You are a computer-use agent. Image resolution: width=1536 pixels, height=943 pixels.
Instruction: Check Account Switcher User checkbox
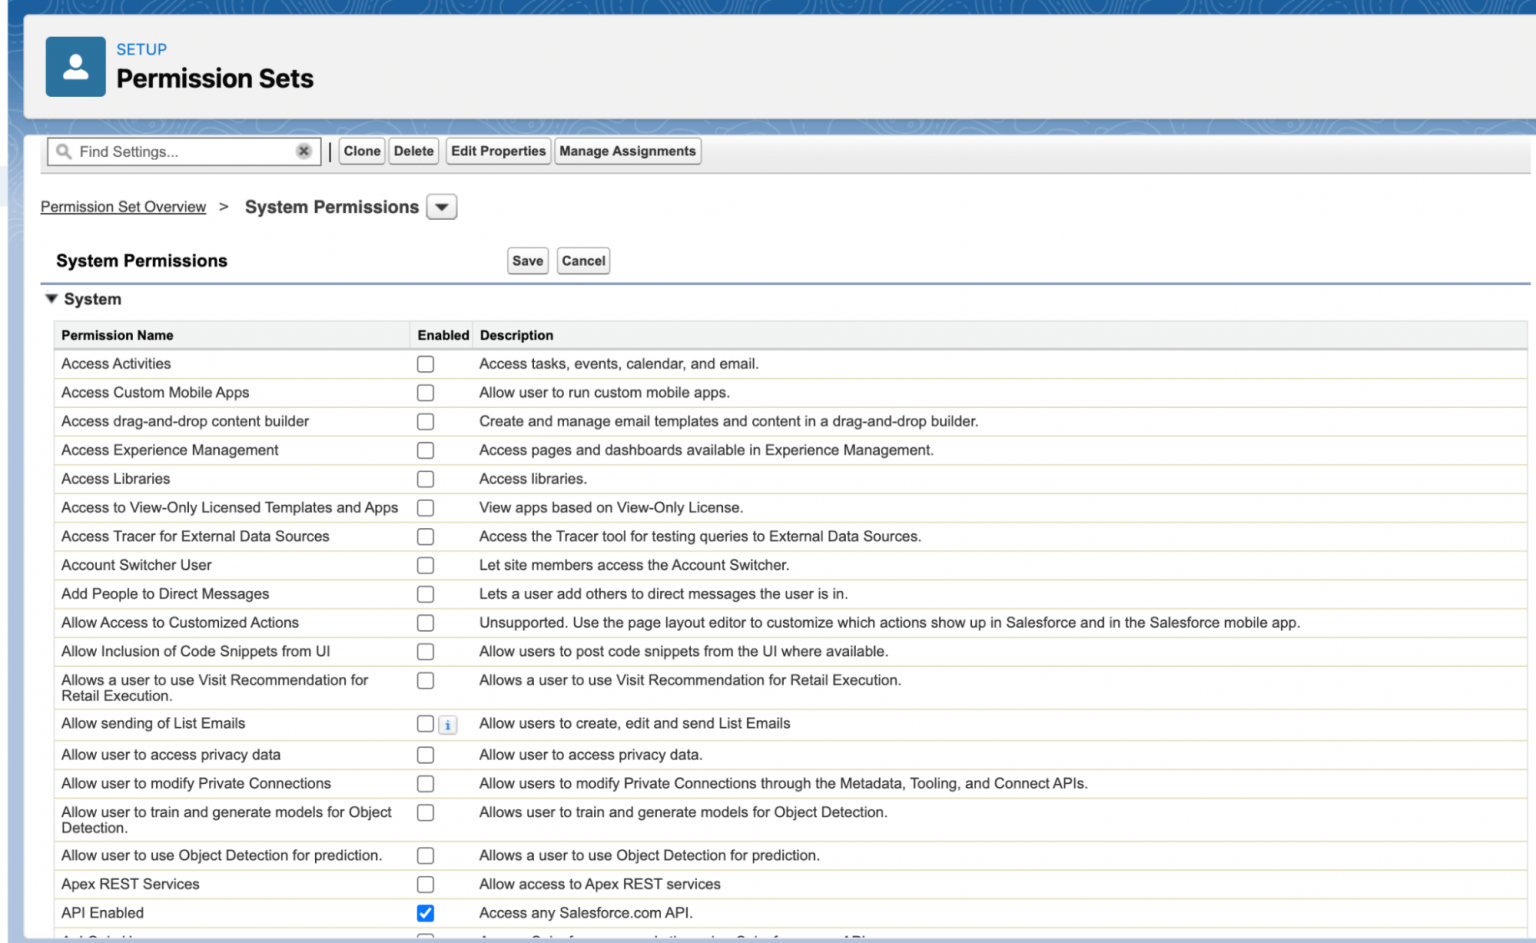coord(425,566)
